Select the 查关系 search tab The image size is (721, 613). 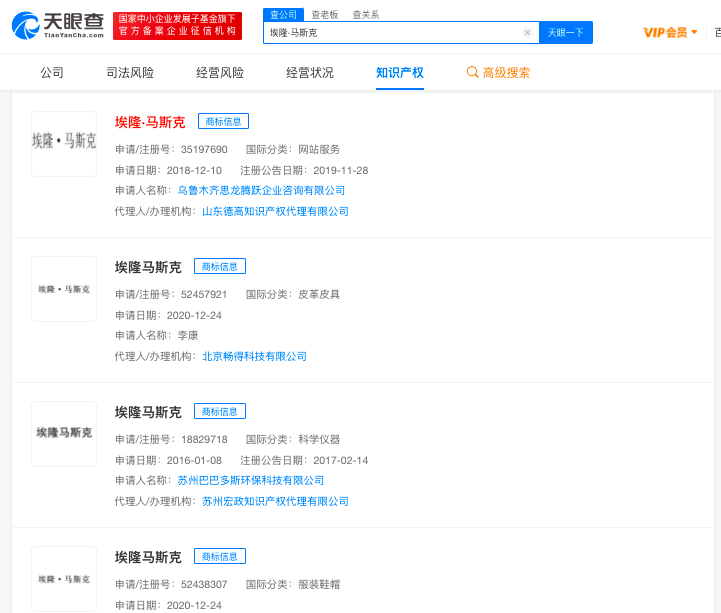pos(366,15)
